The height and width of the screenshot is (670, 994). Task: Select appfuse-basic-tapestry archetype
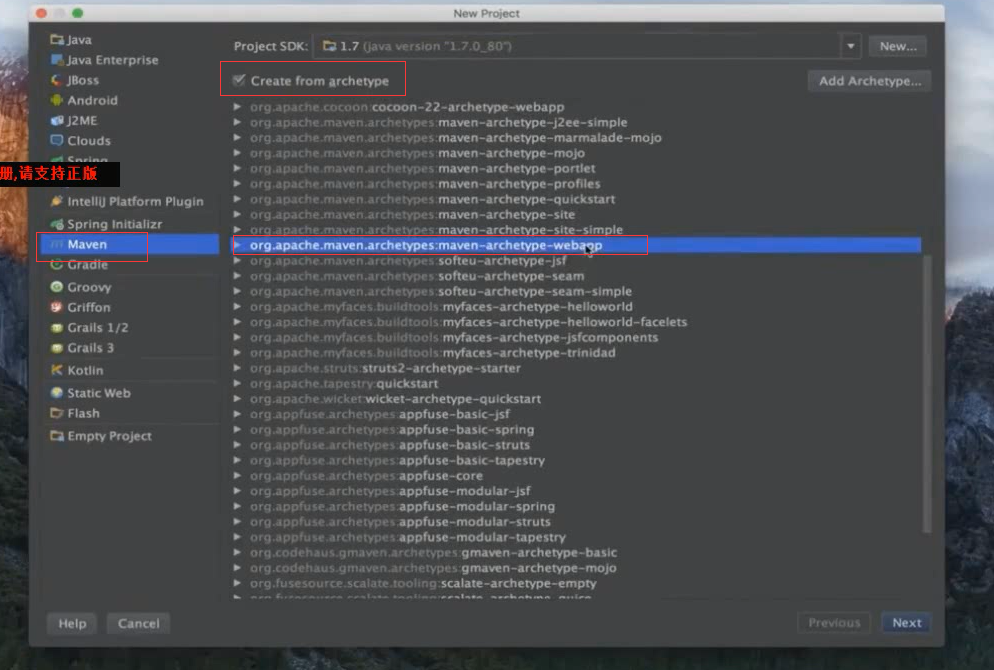pos(397,460)
